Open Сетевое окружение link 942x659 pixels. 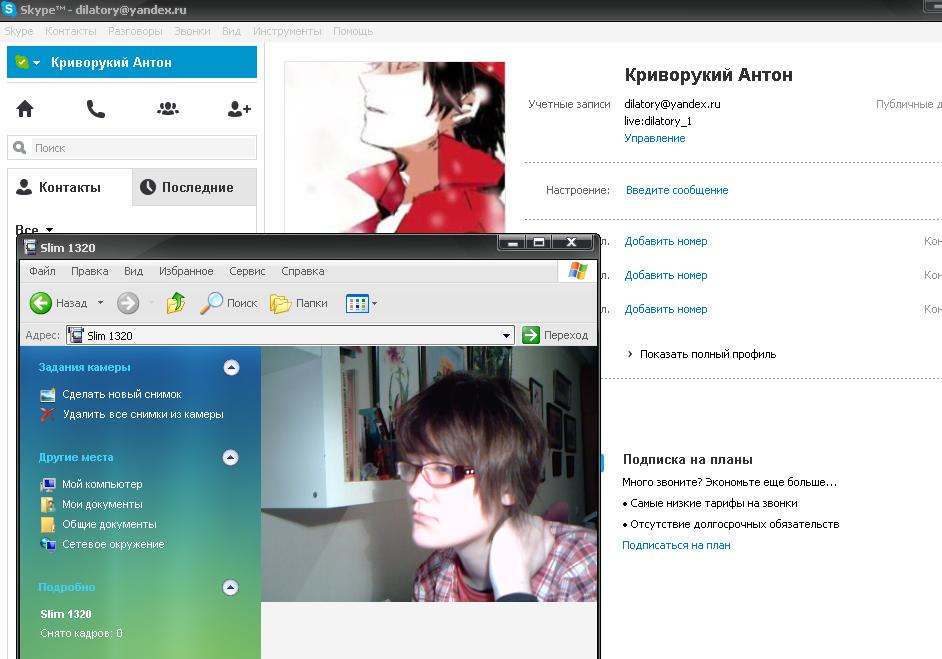tap(113, 544)
